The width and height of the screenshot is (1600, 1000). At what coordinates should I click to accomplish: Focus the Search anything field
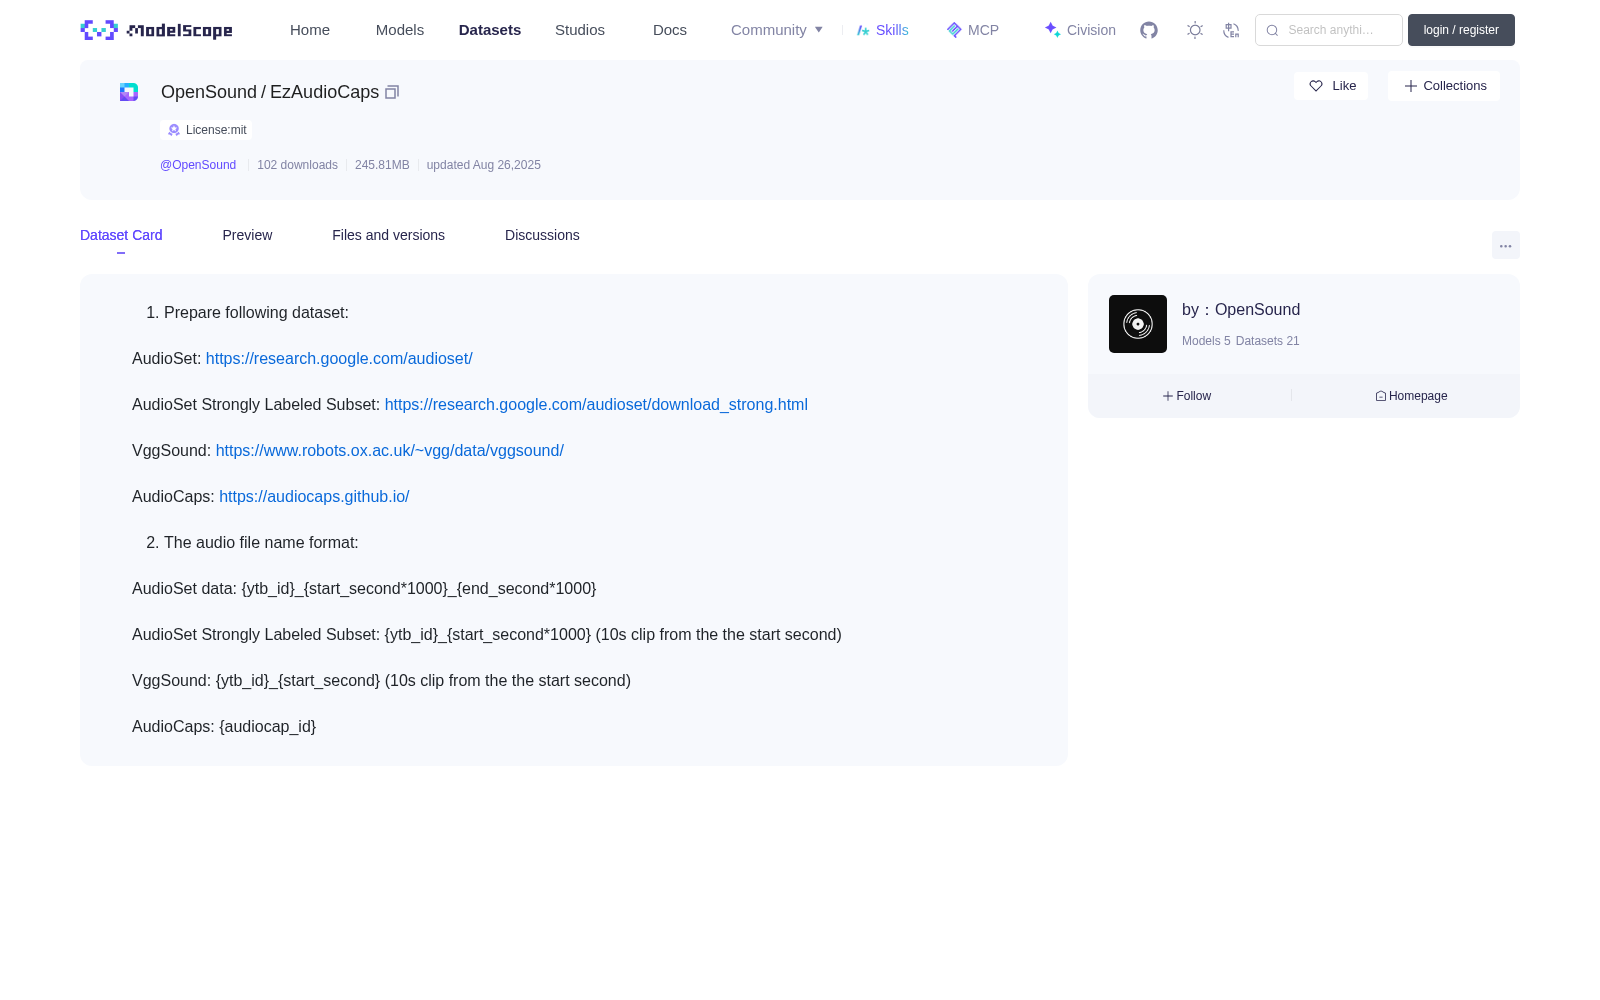click(1329, 30)
